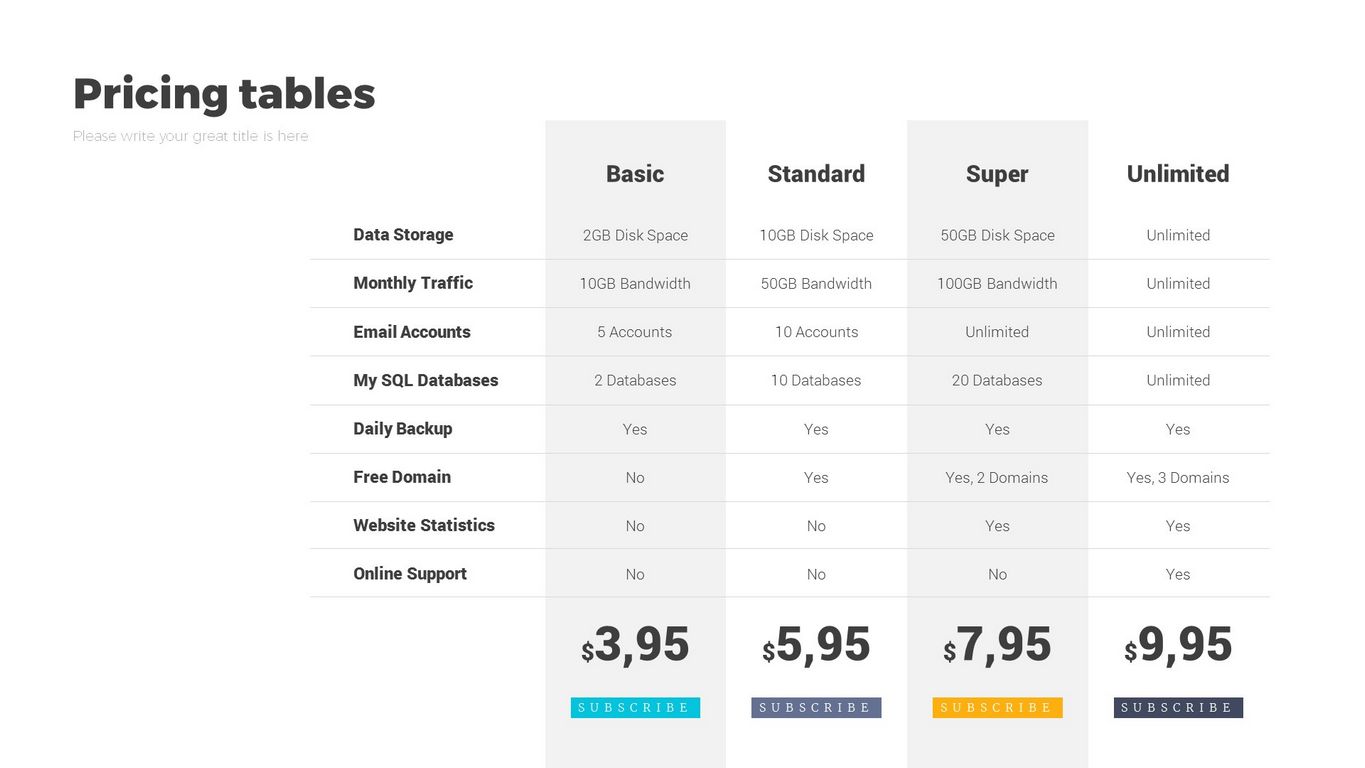Screen dimensions: 1365x768
Task: Click the "100GB Bandwidth" cell
Action: 997,284
